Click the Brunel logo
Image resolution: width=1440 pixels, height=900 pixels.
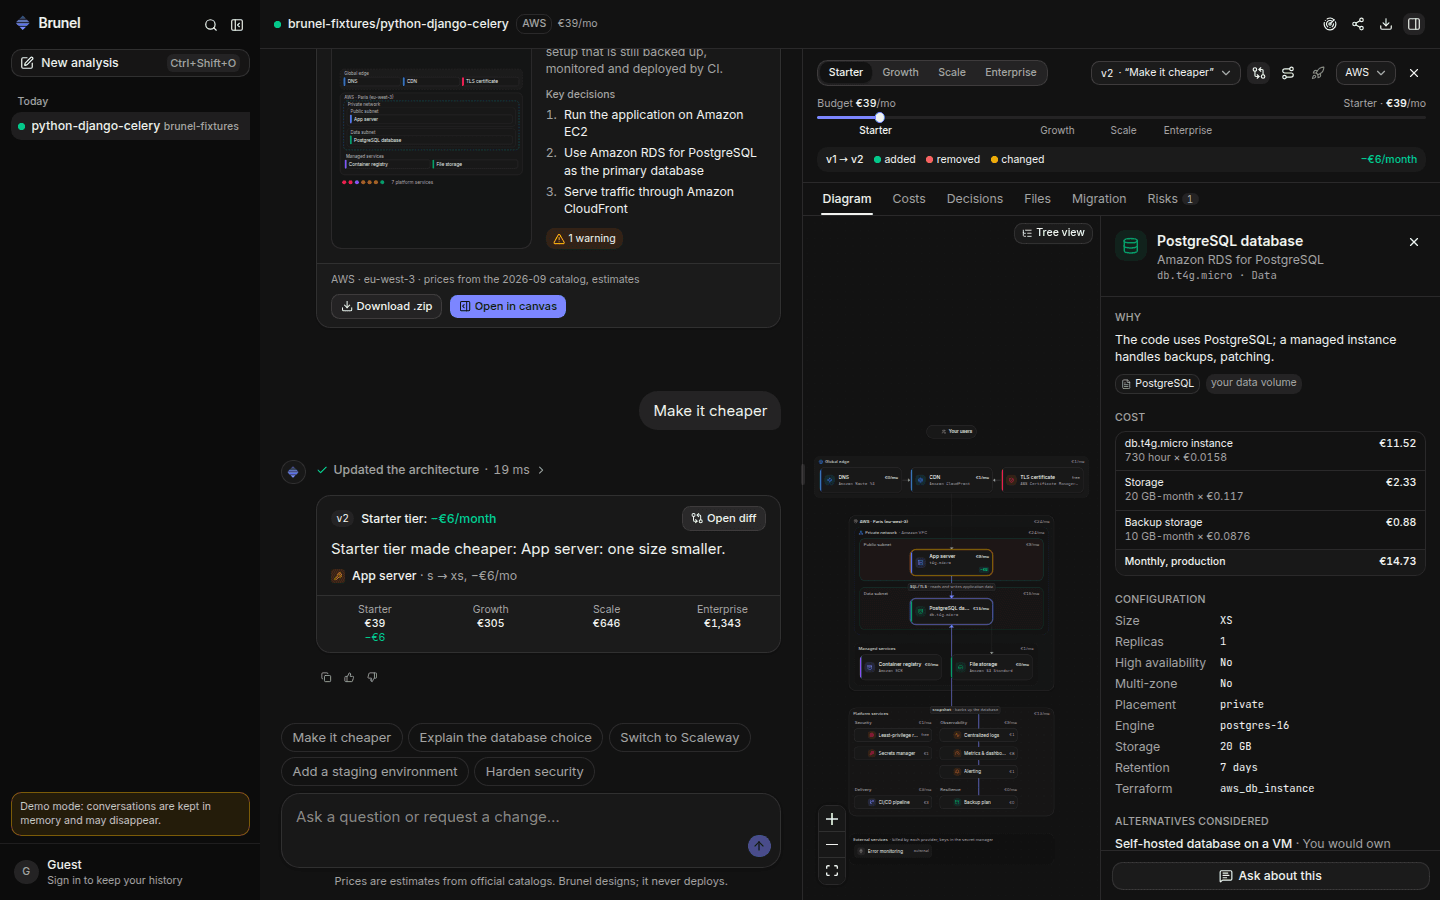[23, 23]
